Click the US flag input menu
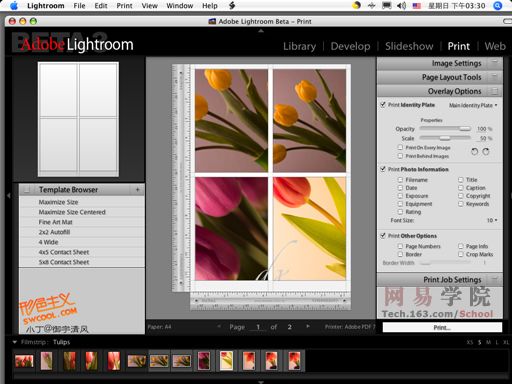The image size is (512, 384). tap(417, 6)
